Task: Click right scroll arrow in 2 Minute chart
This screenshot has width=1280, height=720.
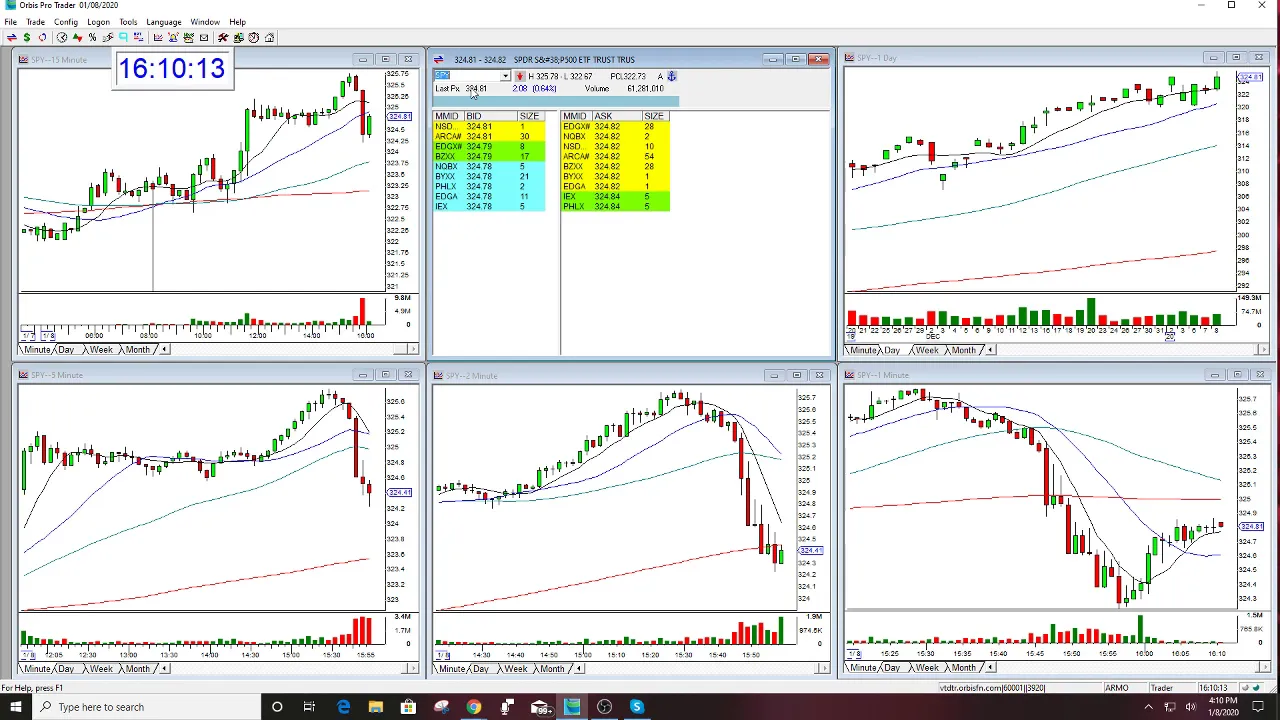Action: [825, 669]
